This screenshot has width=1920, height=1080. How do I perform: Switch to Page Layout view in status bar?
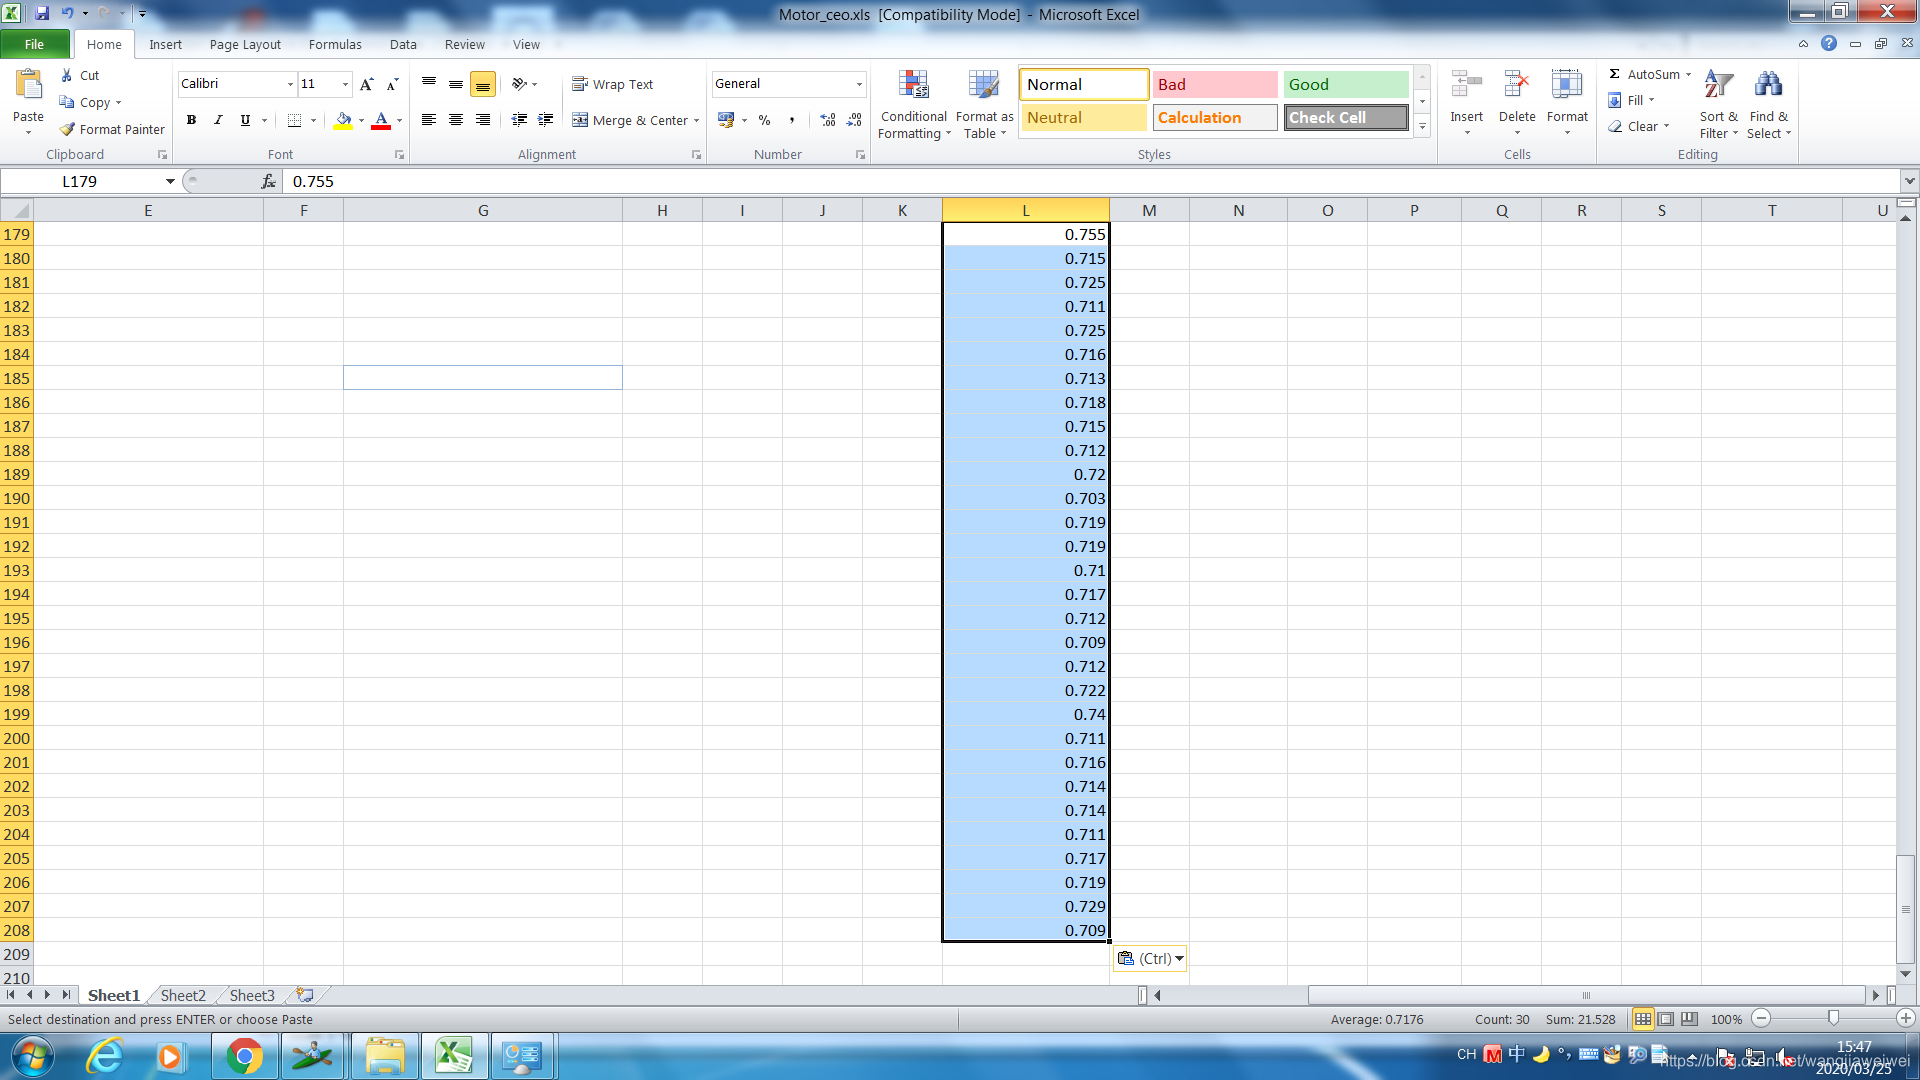coord(1666,1019)
